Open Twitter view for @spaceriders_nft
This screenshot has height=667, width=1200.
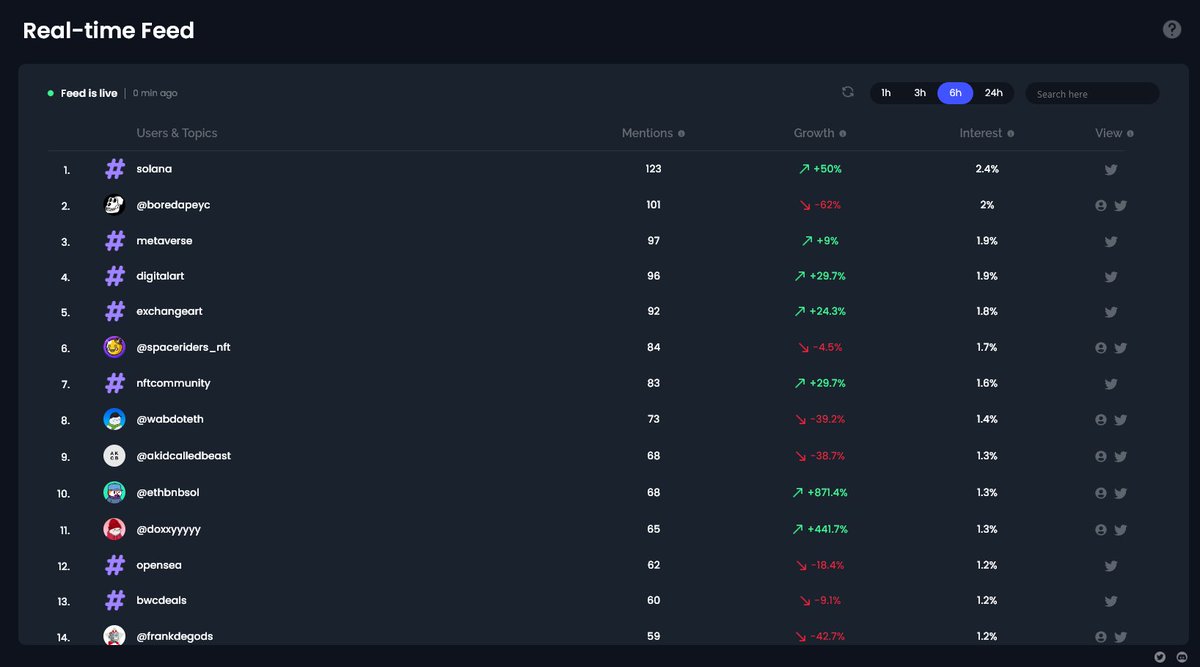(1120, 349)
